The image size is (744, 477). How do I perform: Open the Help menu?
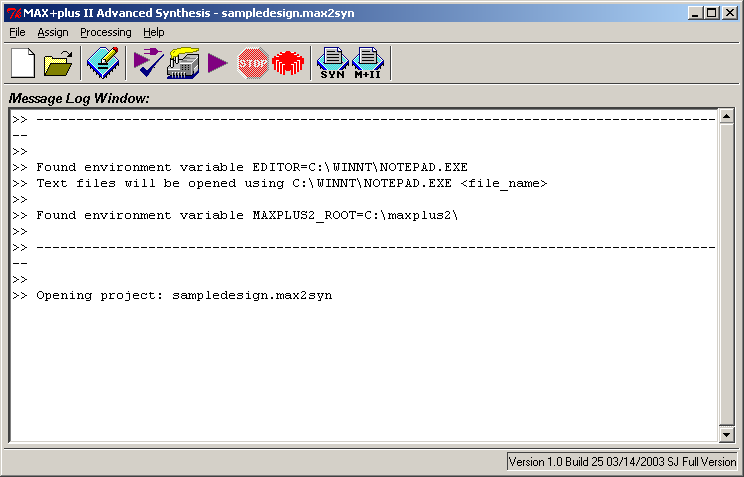[x=154, y=32]
